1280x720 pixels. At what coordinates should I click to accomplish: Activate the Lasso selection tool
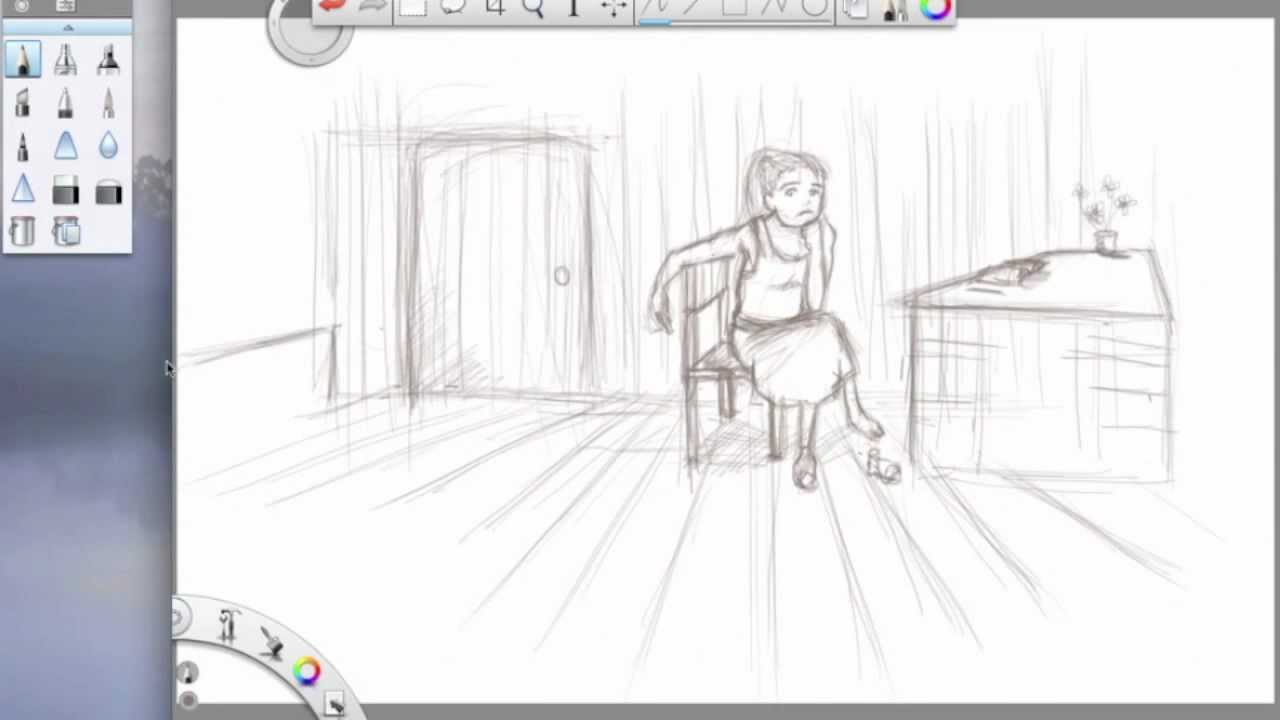tap(452, 9)
